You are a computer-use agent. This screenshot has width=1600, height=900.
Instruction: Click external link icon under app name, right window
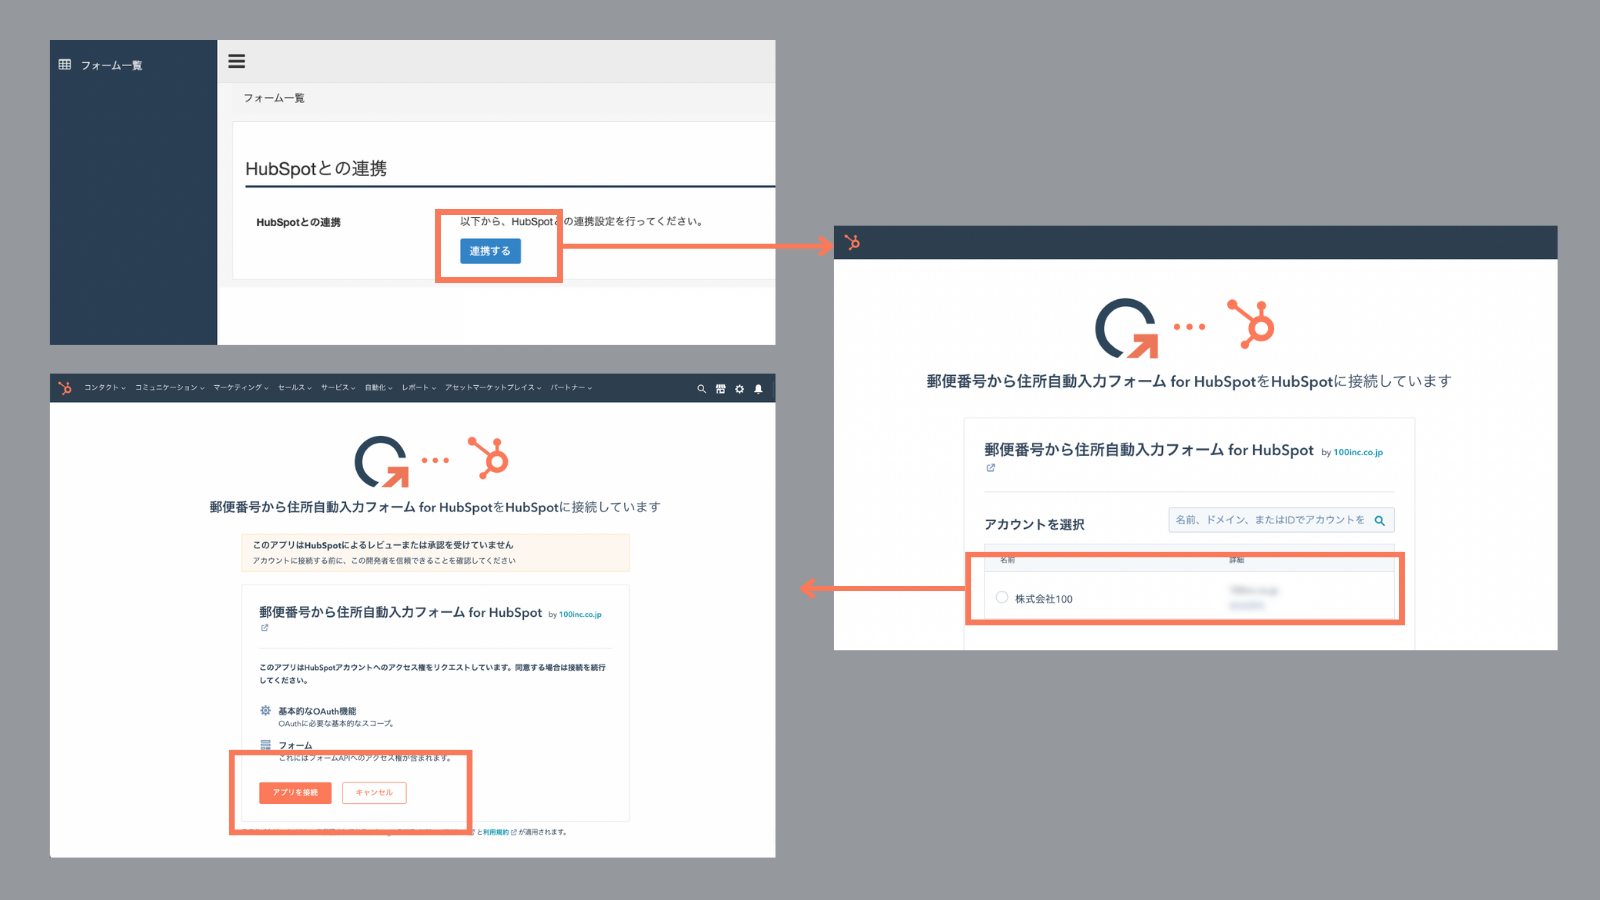click(x=991, y=468)
